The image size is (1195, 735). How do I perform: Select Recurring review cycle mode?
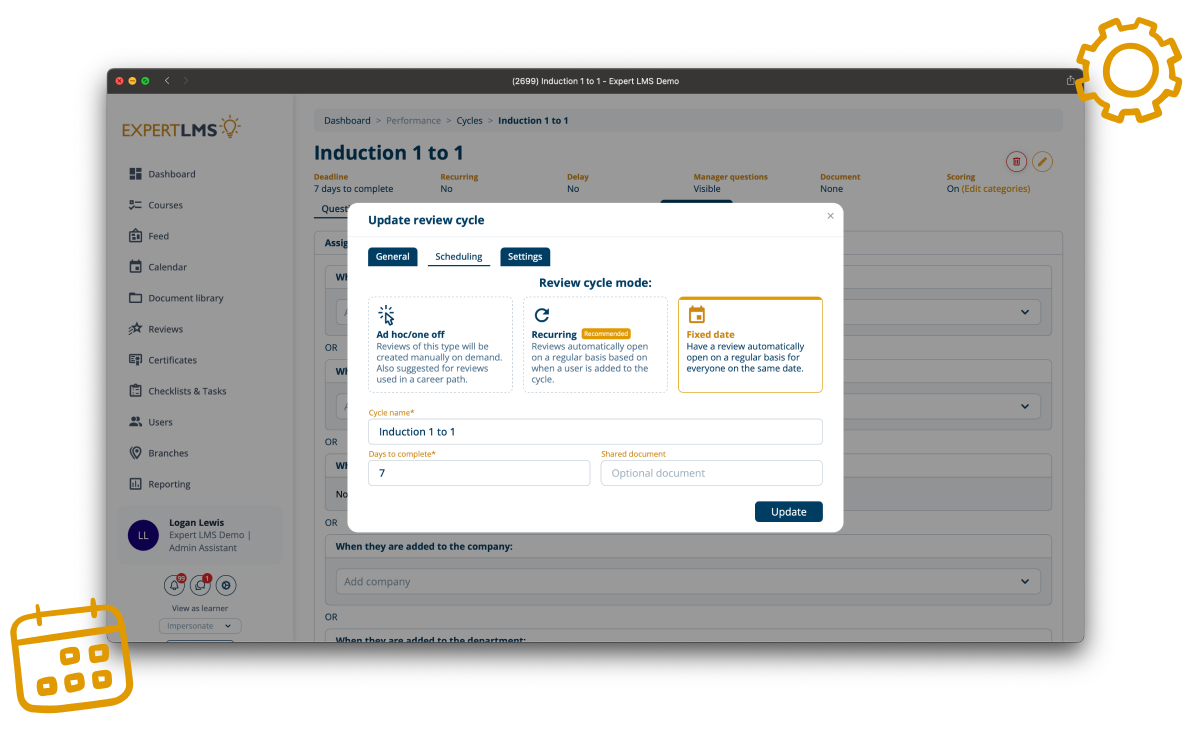[x=595, y=344]
